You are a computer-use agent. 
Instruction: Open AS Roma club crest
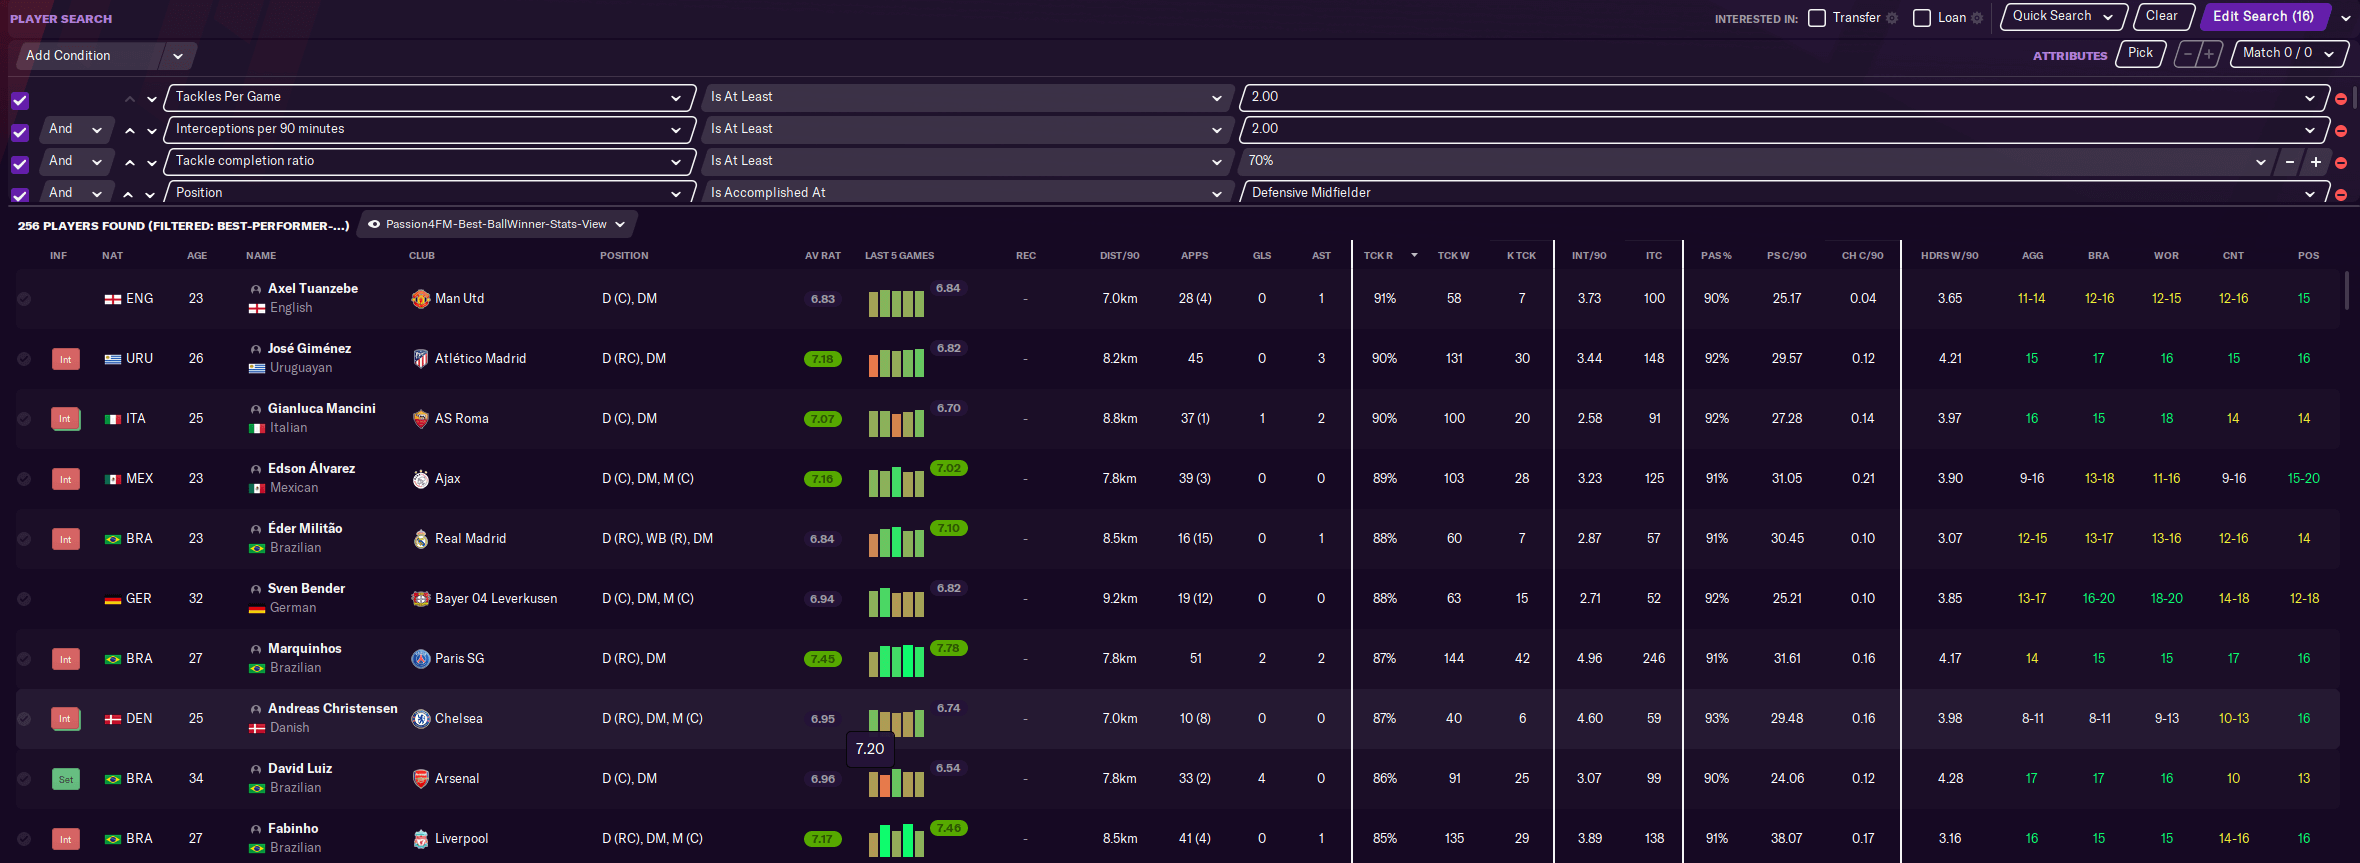pos(421,418)
